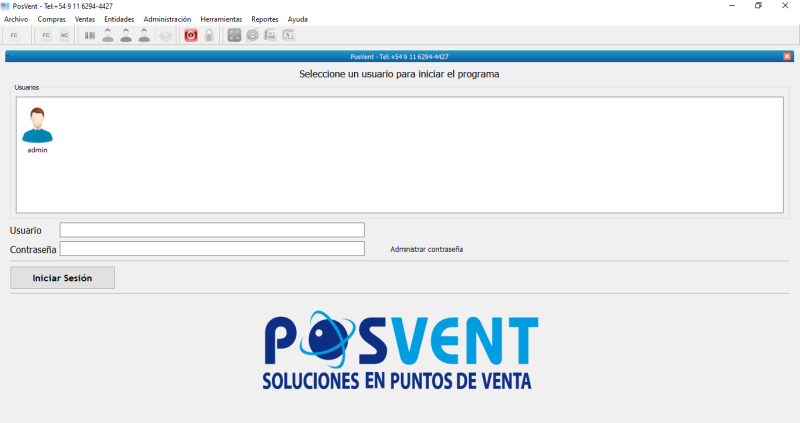Click the PosVent app icon in title bar

click(5, 6)
